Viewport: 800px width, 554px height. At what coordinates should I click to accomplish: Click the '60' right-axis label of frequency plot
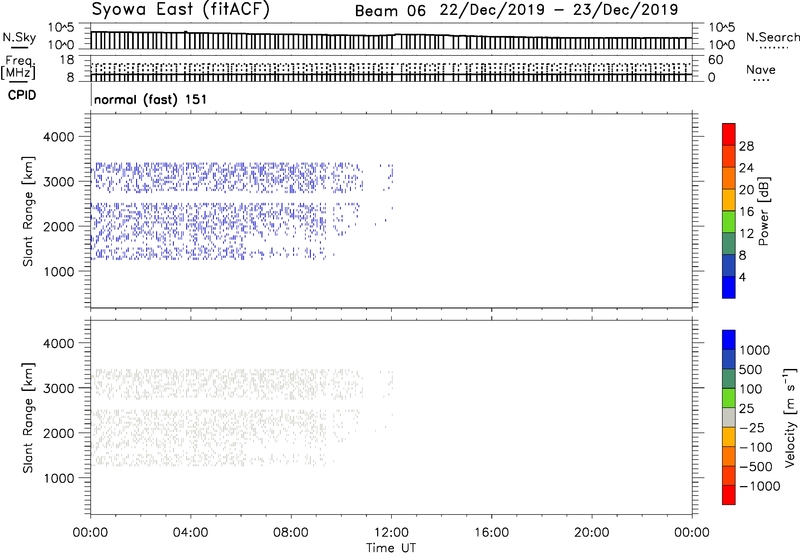(x=716, y=60)
